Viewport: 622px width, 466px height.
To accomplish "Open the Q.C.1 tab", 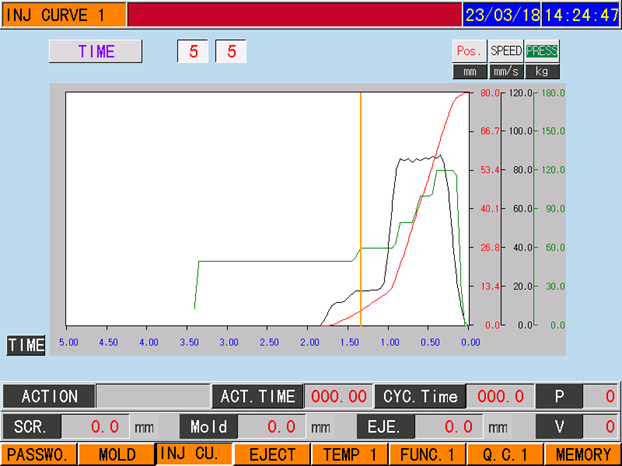I will click(505, 455).
